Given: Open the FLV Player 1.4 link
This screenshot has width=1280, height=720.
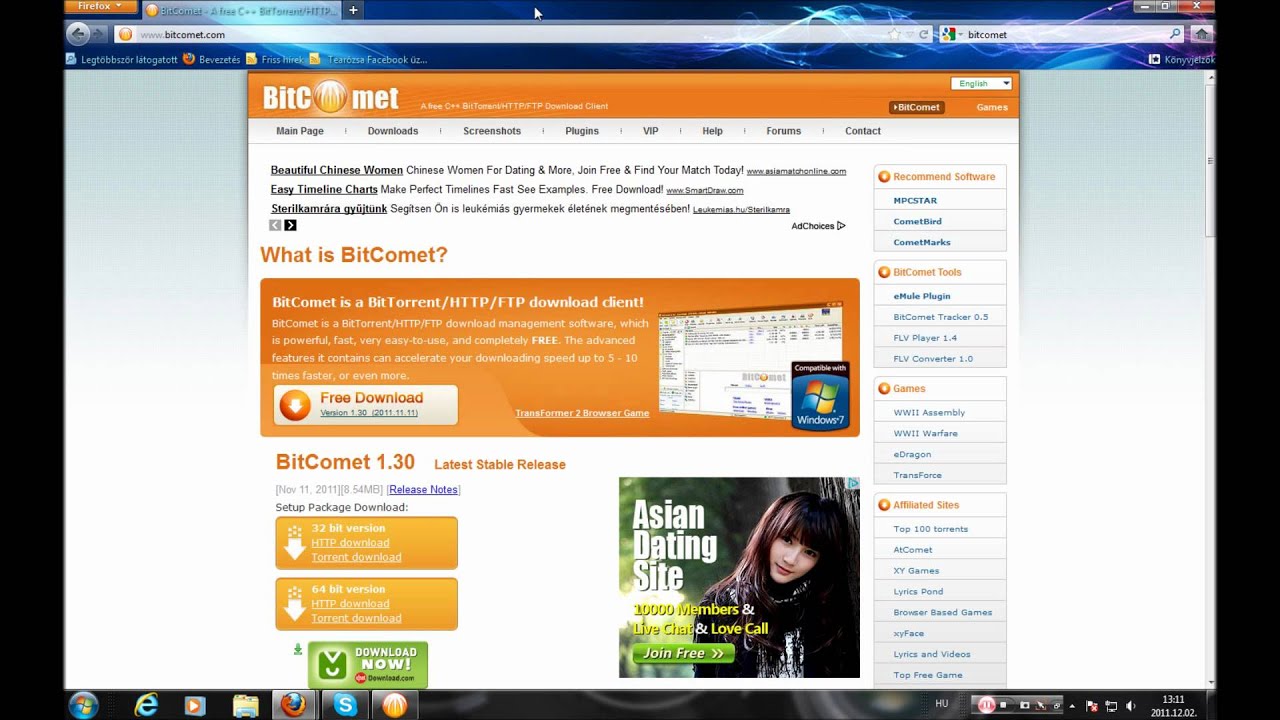Looking at the screenshot, I should point(925,338).
